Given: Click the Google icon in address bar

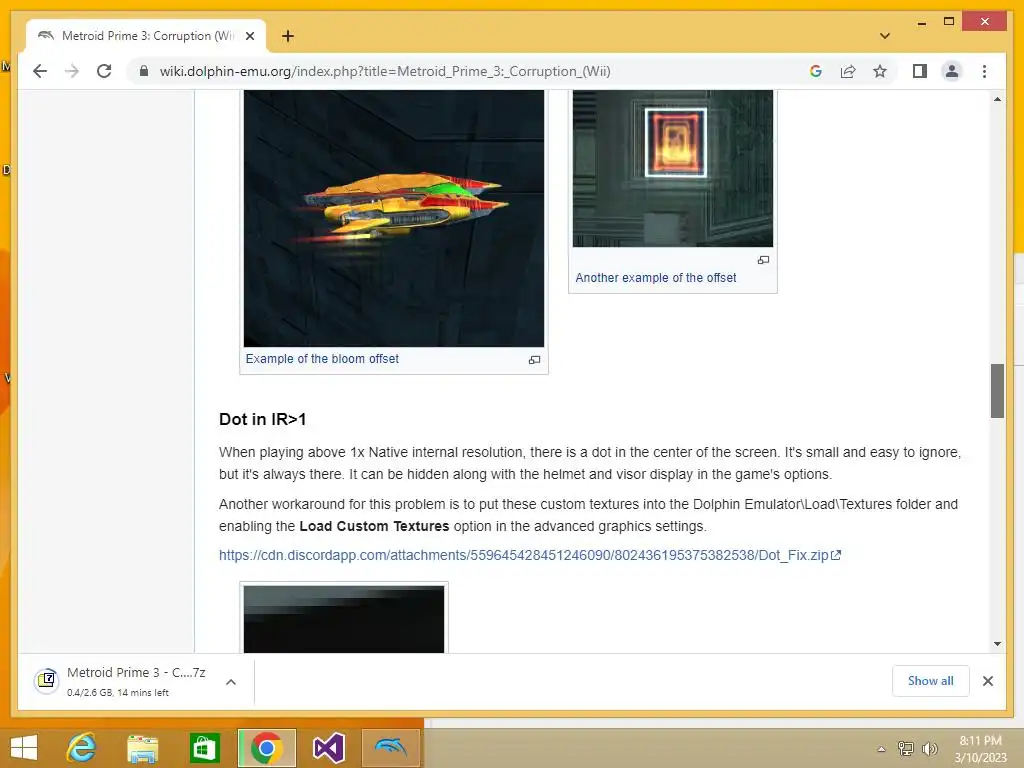Looking at the screenshot, I should pyautogui.click(x=816, y=71).
